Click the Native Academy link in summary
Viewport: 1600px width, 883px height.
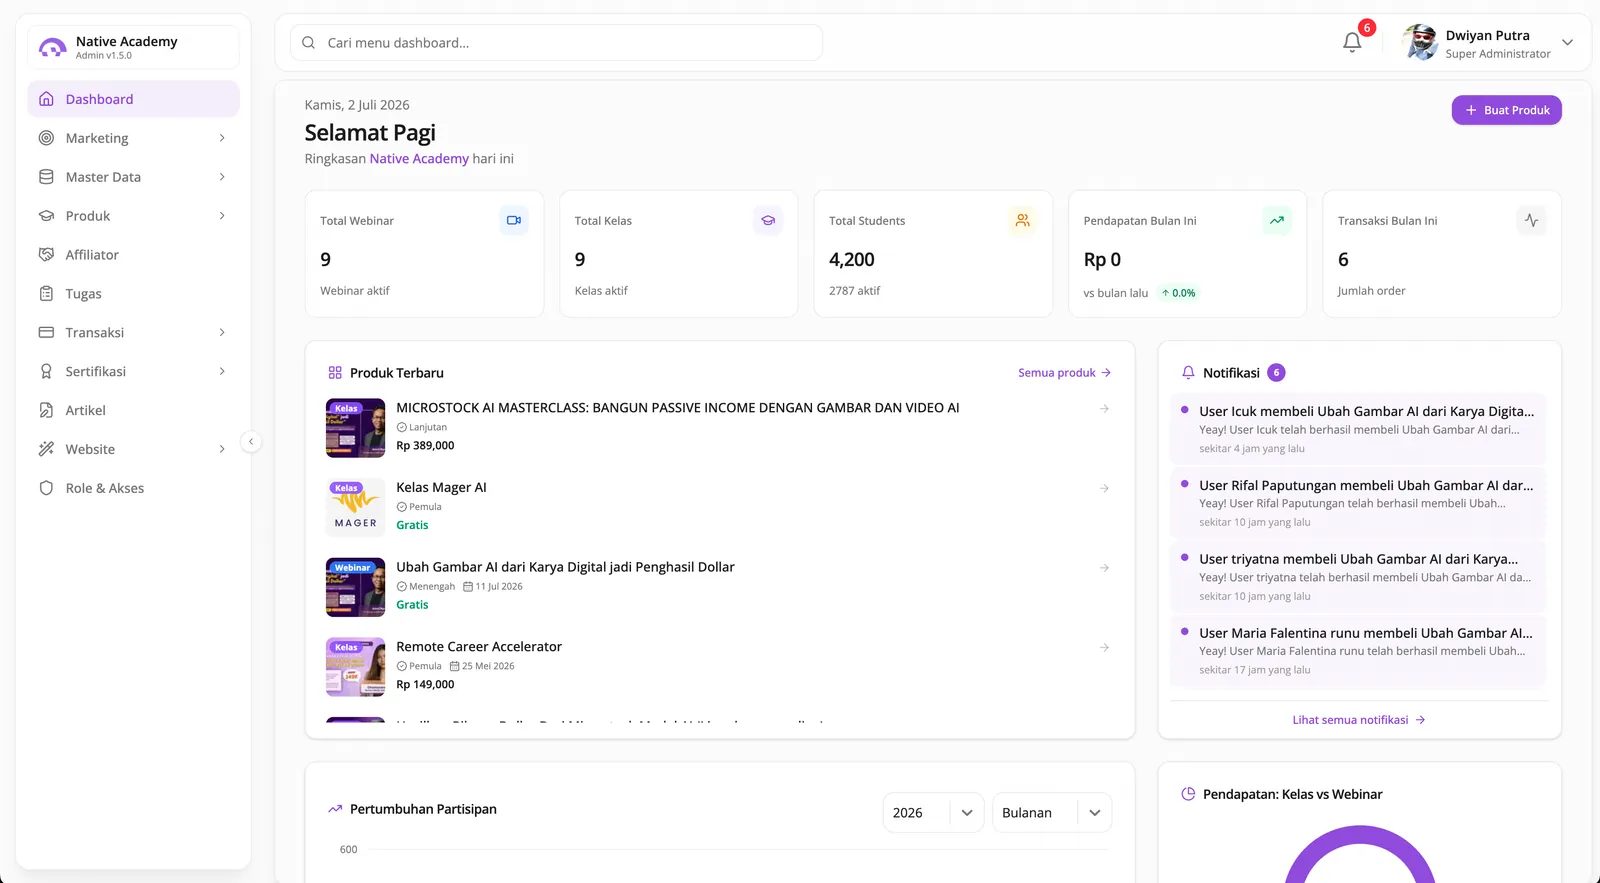coord(419,158)
